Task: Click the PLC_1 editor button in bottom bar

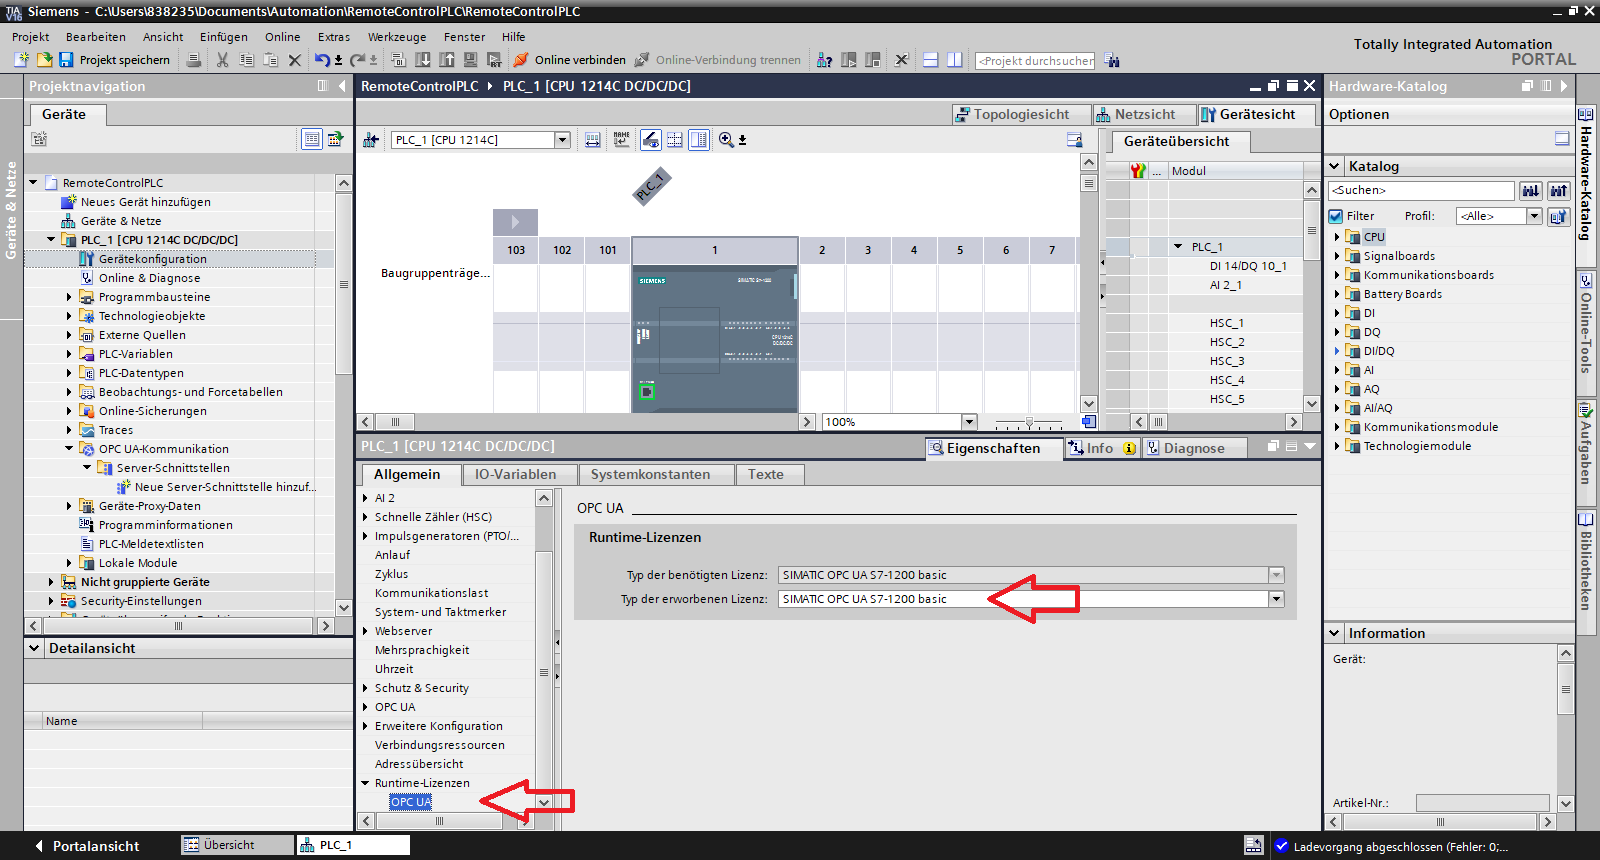Action: point(354,845)
